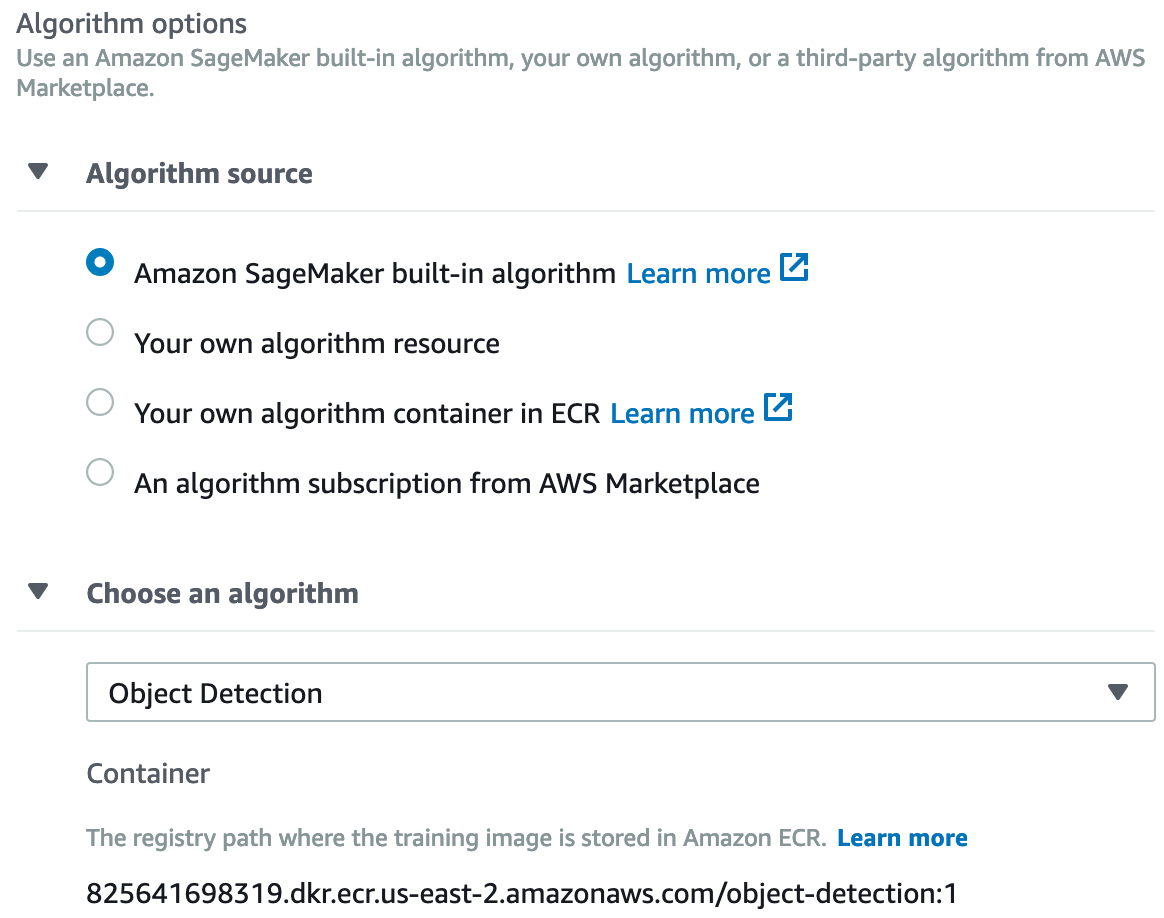Follow the Learn more link under Container
The image size is (1164, 918).
pyautogui.click(x=902, y=838)
